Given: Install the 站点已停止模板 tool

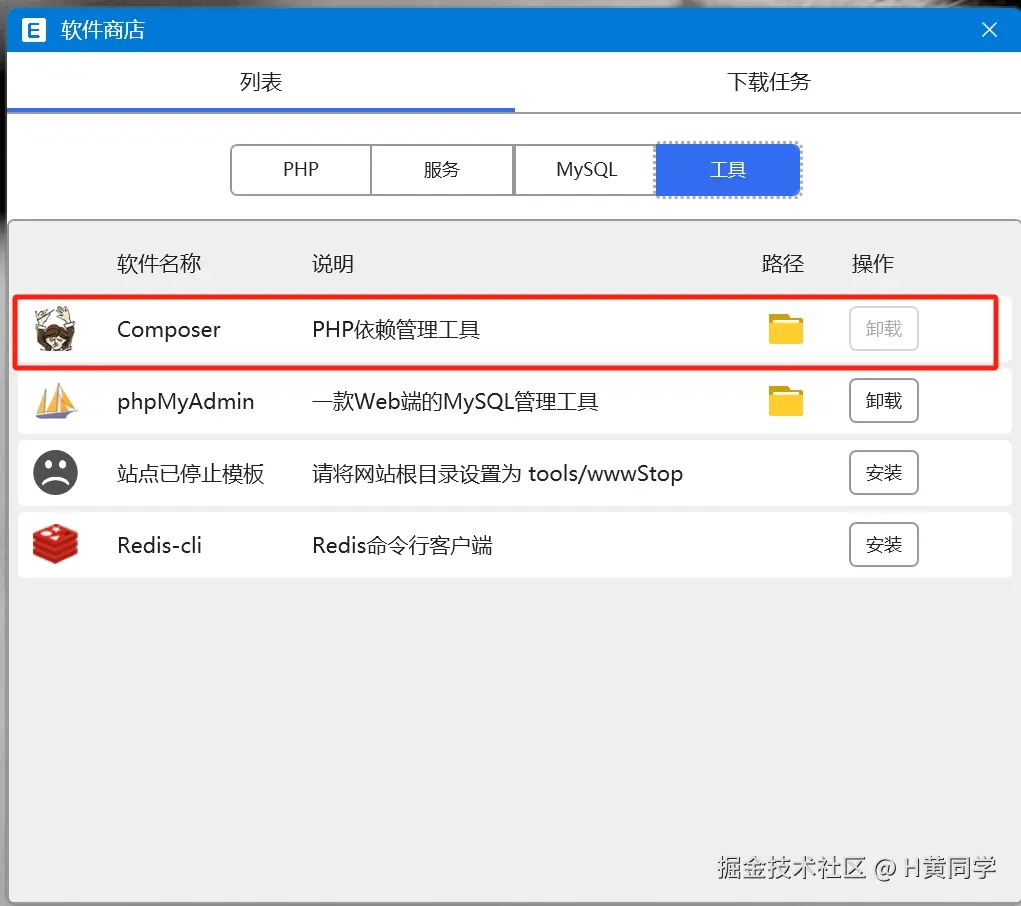Looking at the screenshot, I should (x=884, y=472).
